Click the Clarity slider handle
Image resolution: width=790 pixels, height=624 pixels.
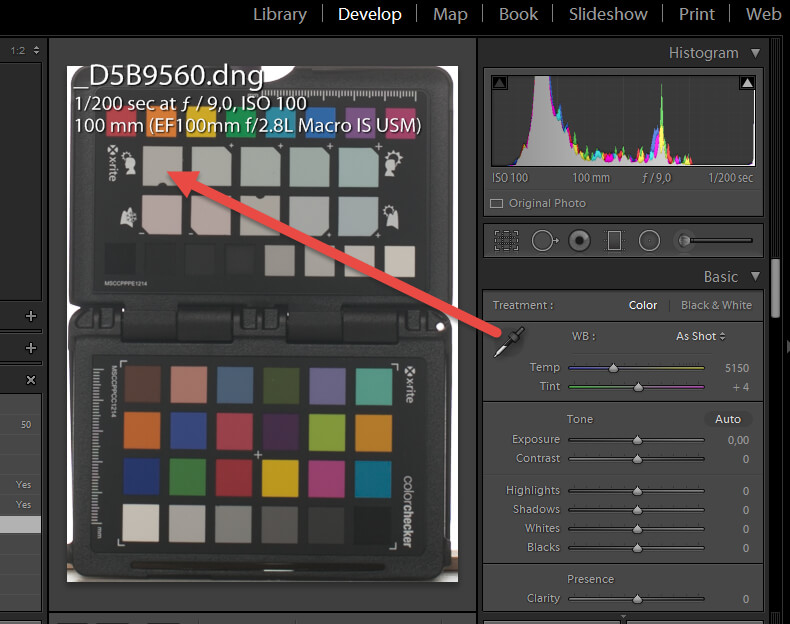point(637,599)
